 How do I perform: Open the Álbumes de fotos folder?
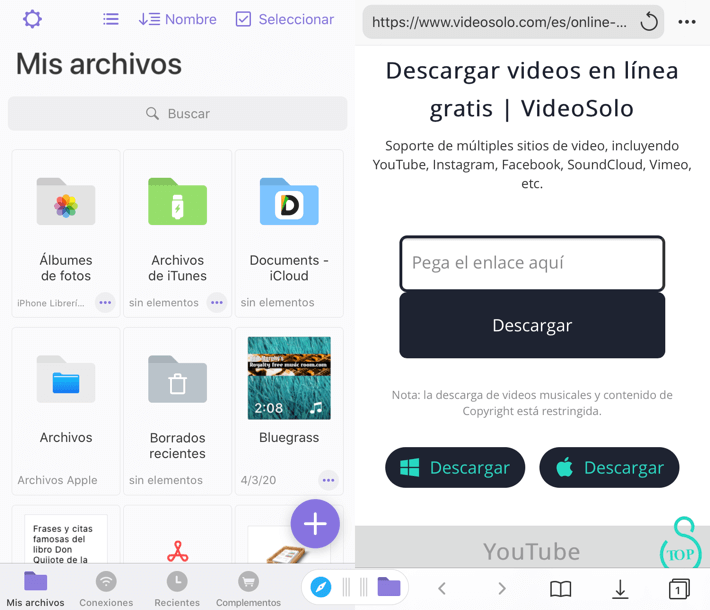(66, 233)
